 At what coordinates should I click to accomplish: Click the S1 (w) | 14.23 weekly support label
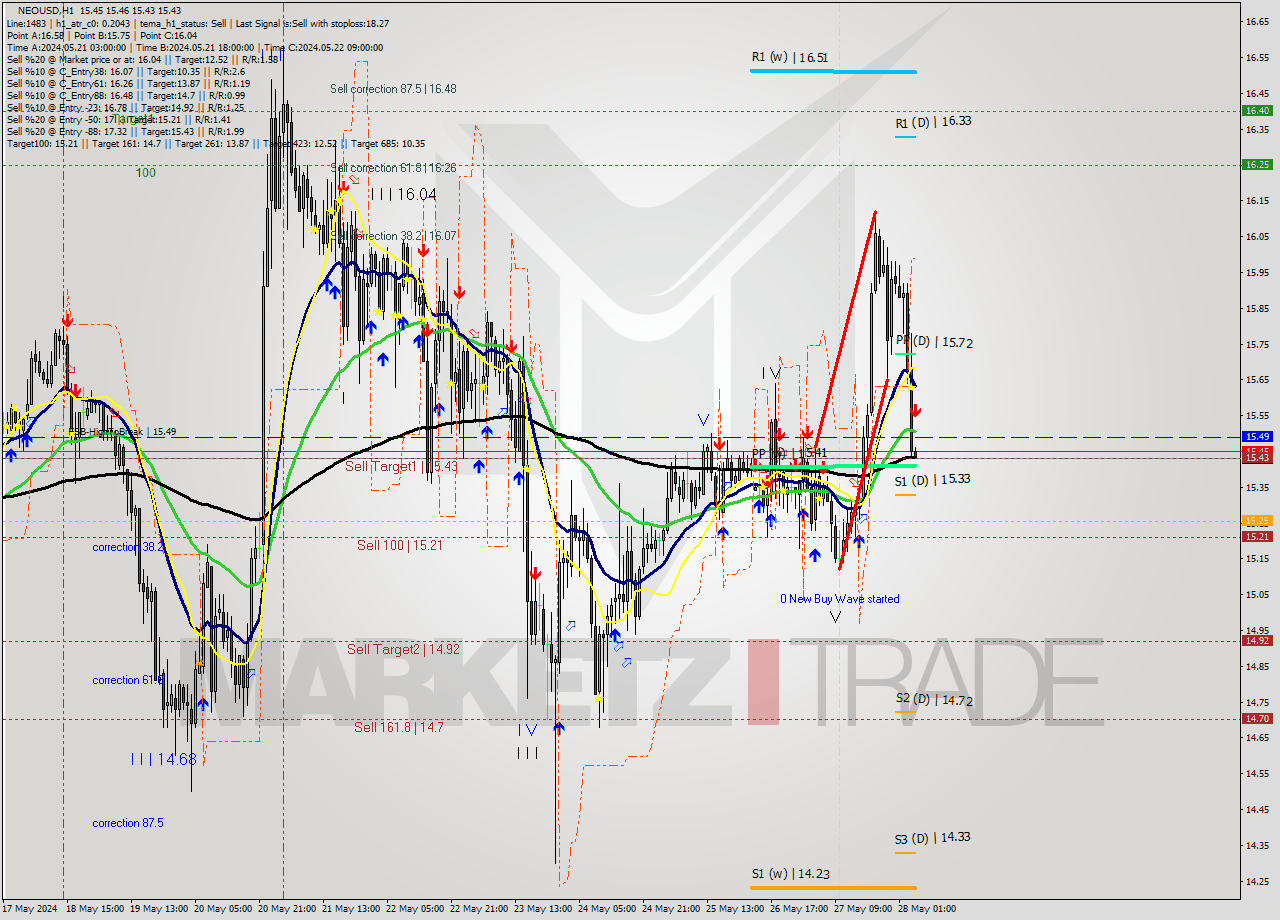[x=790, y=874]
